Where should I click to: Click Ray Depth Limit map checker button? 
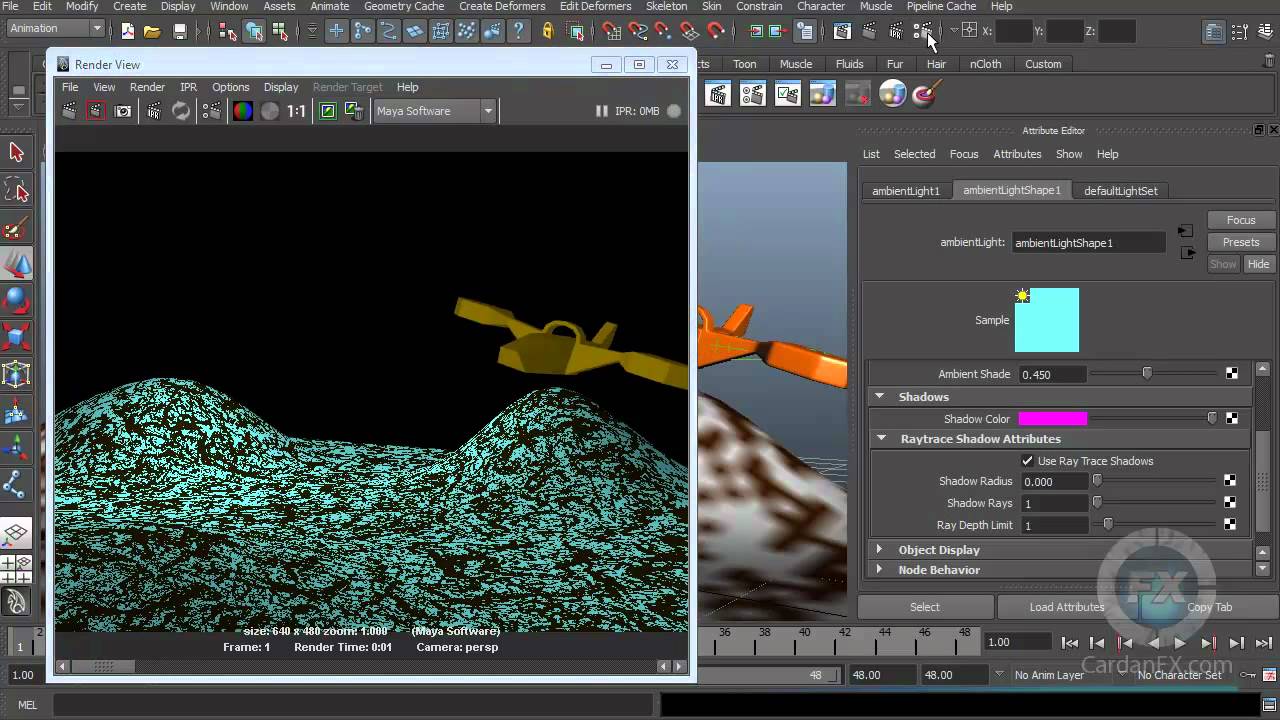[x=1230, y=525]
